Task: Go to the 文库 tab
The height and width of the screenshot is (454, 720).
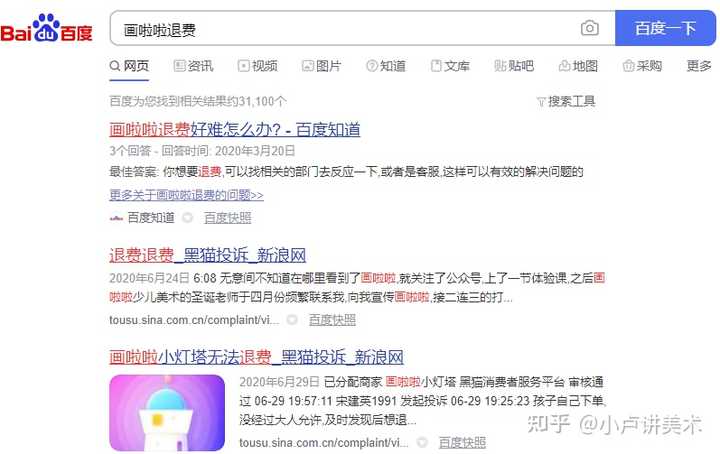Action: point(450,66)
